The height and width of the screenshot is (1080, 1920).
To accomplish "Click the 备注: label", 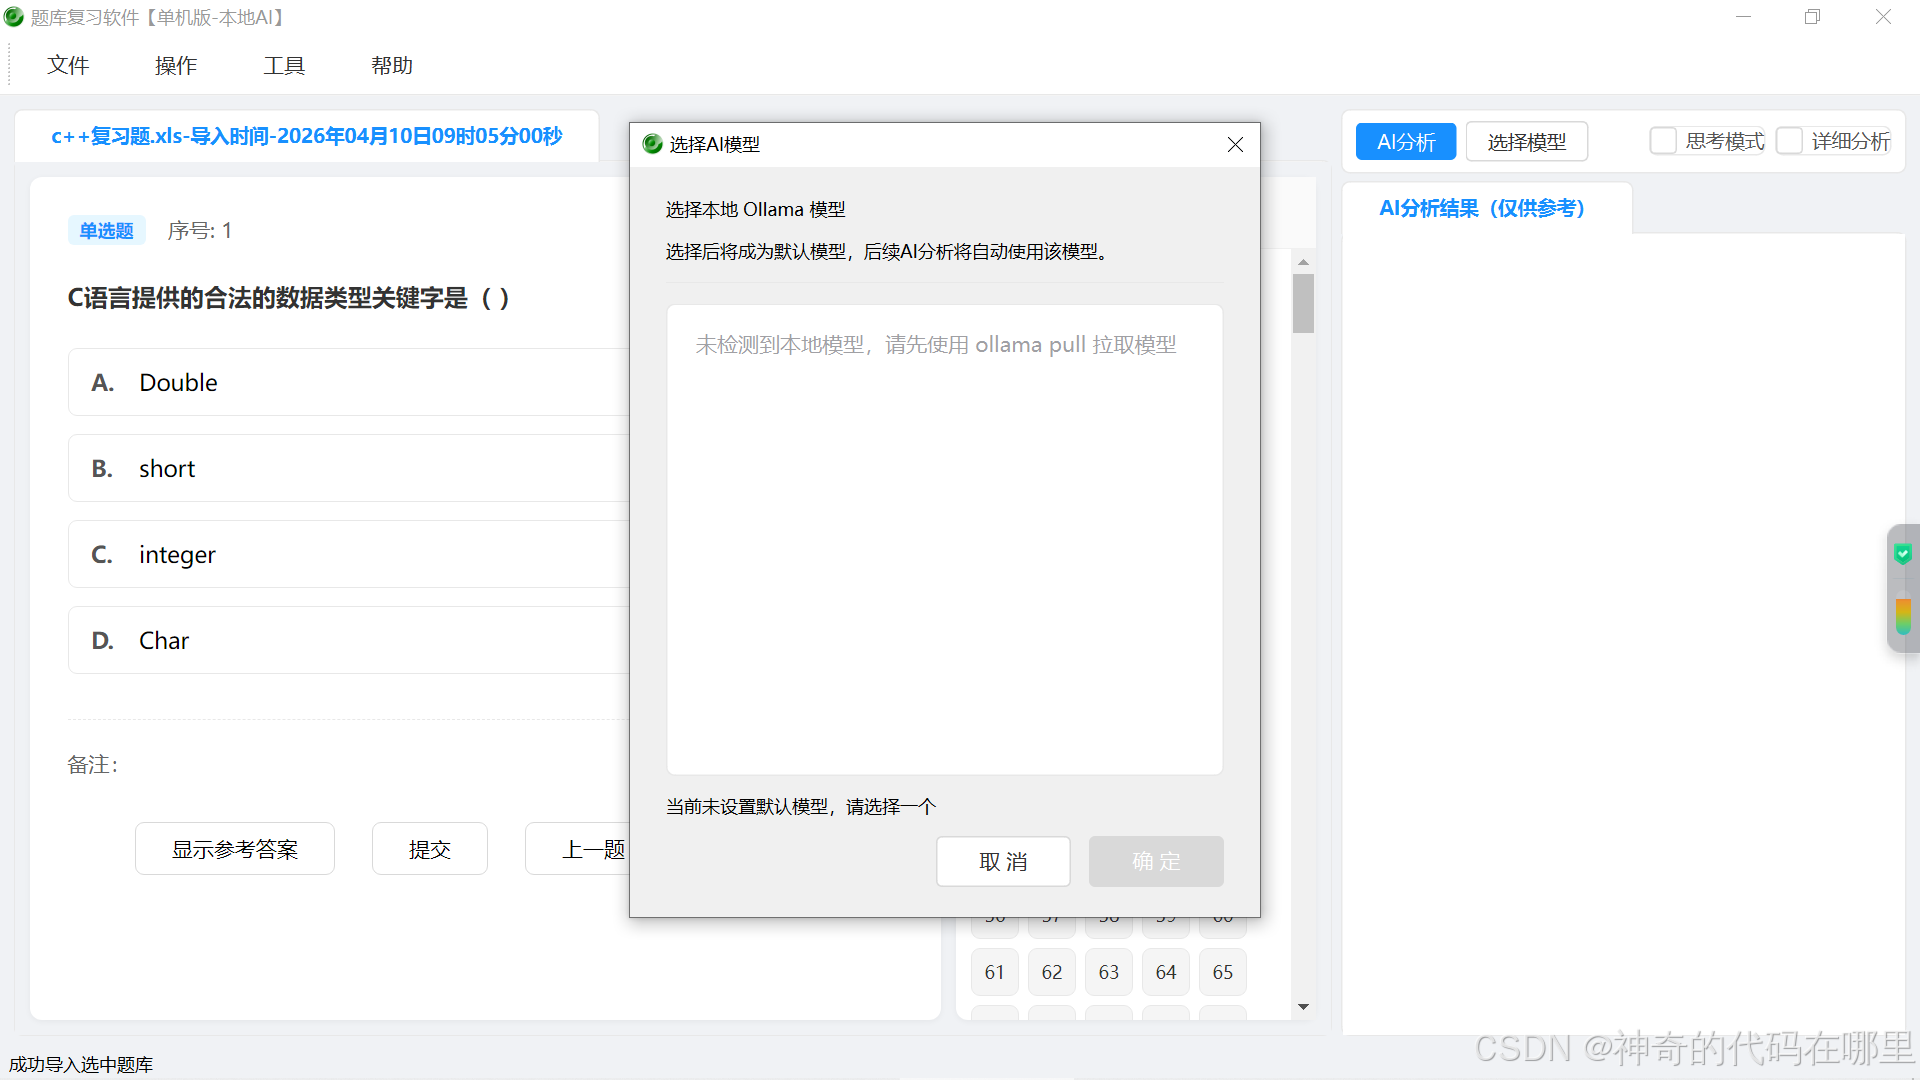I will (x=93, y=765).
